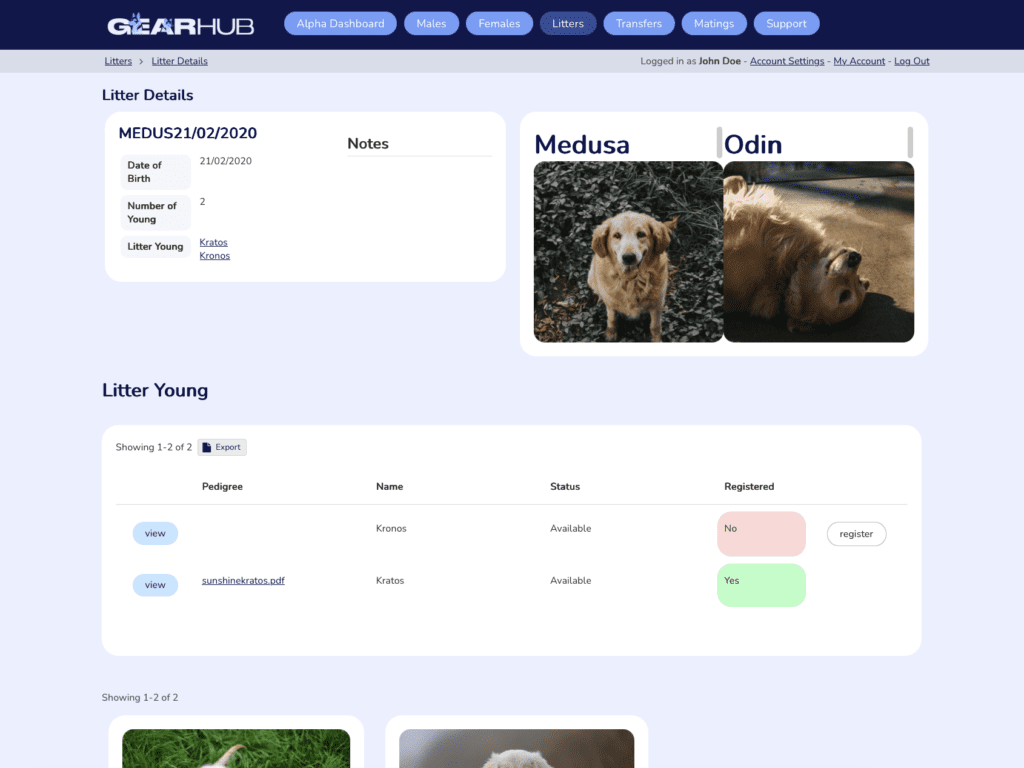Click the MEDUS21/02/2020 litter title
The image size is (1024, 768).
tap(187, 133)
